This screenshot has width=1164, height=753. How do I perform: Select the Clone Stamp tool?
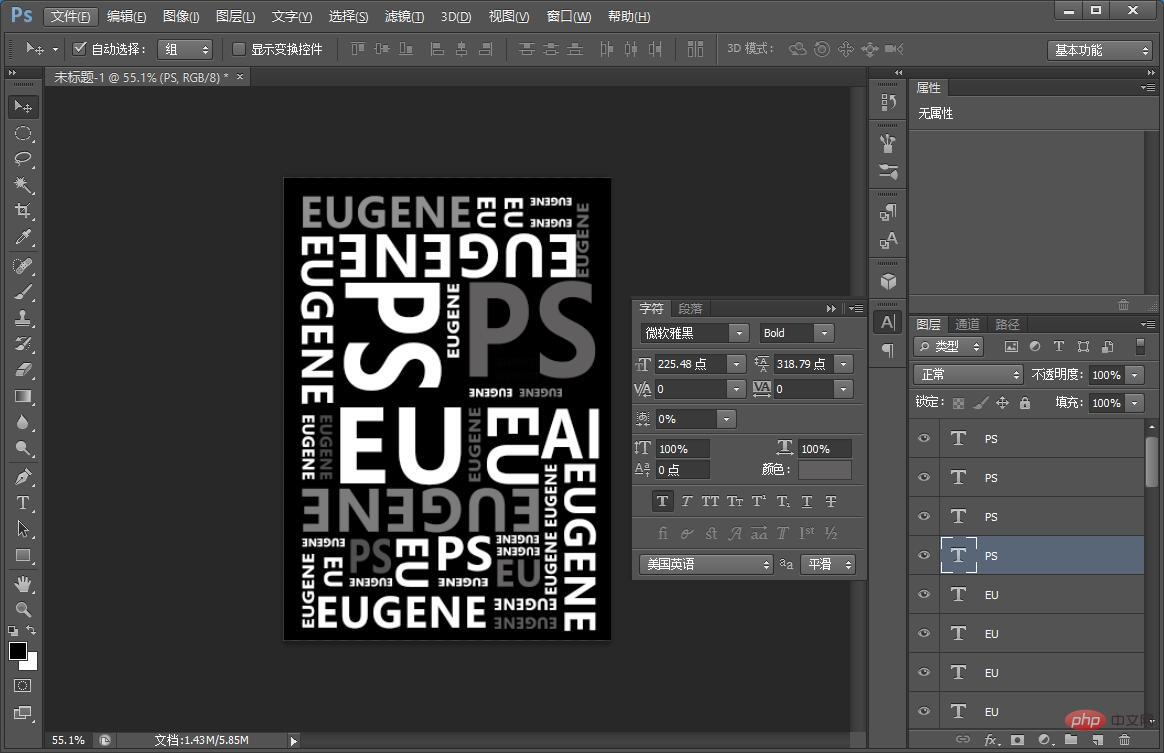pyautogui.click(x=23, y=318)
